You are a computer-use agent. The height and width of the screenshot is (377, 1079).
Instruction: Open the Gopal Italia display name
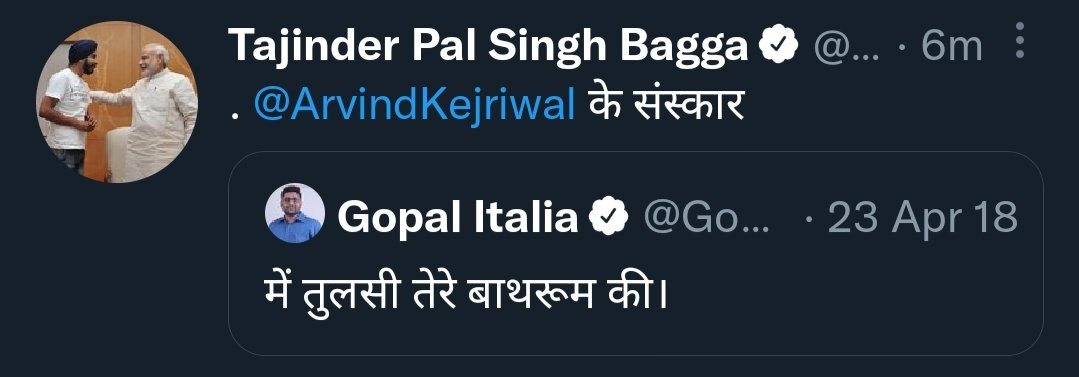click(458, 218)
